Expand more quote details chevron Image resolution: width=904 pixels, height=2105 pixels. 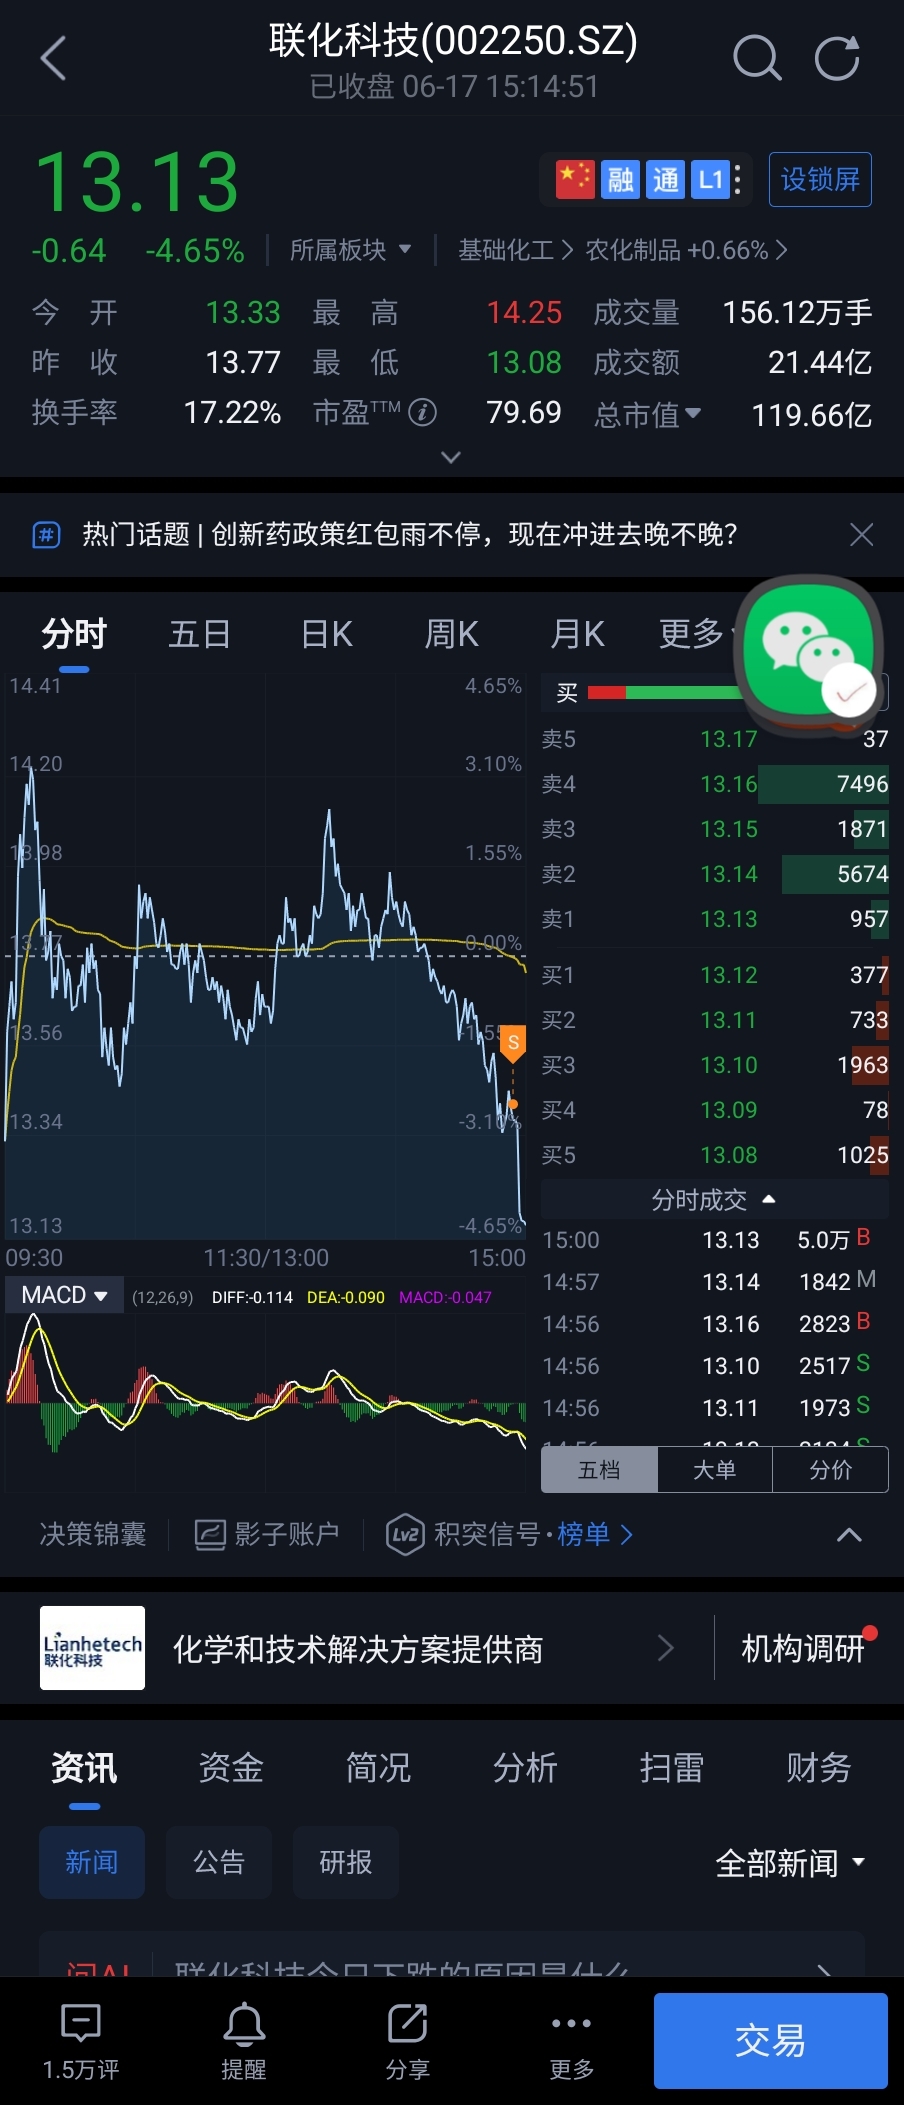tap(451, 457)
